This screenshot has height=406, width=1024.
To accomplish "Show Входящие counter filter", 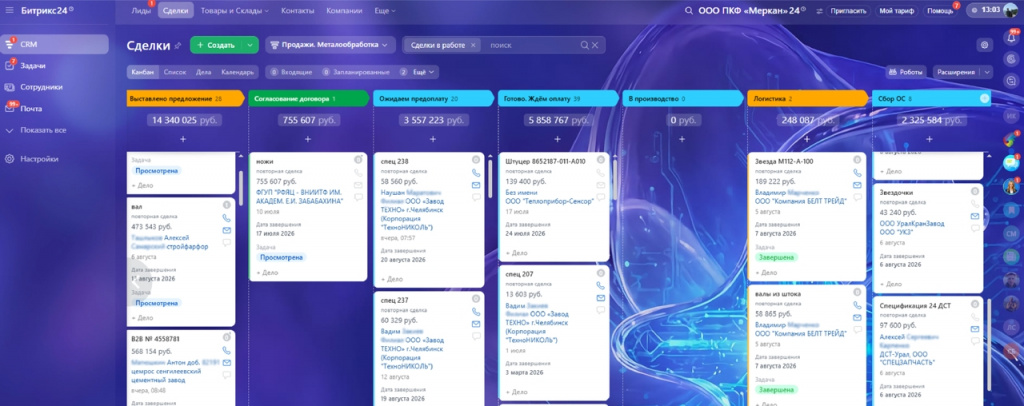I will (293, 72).
